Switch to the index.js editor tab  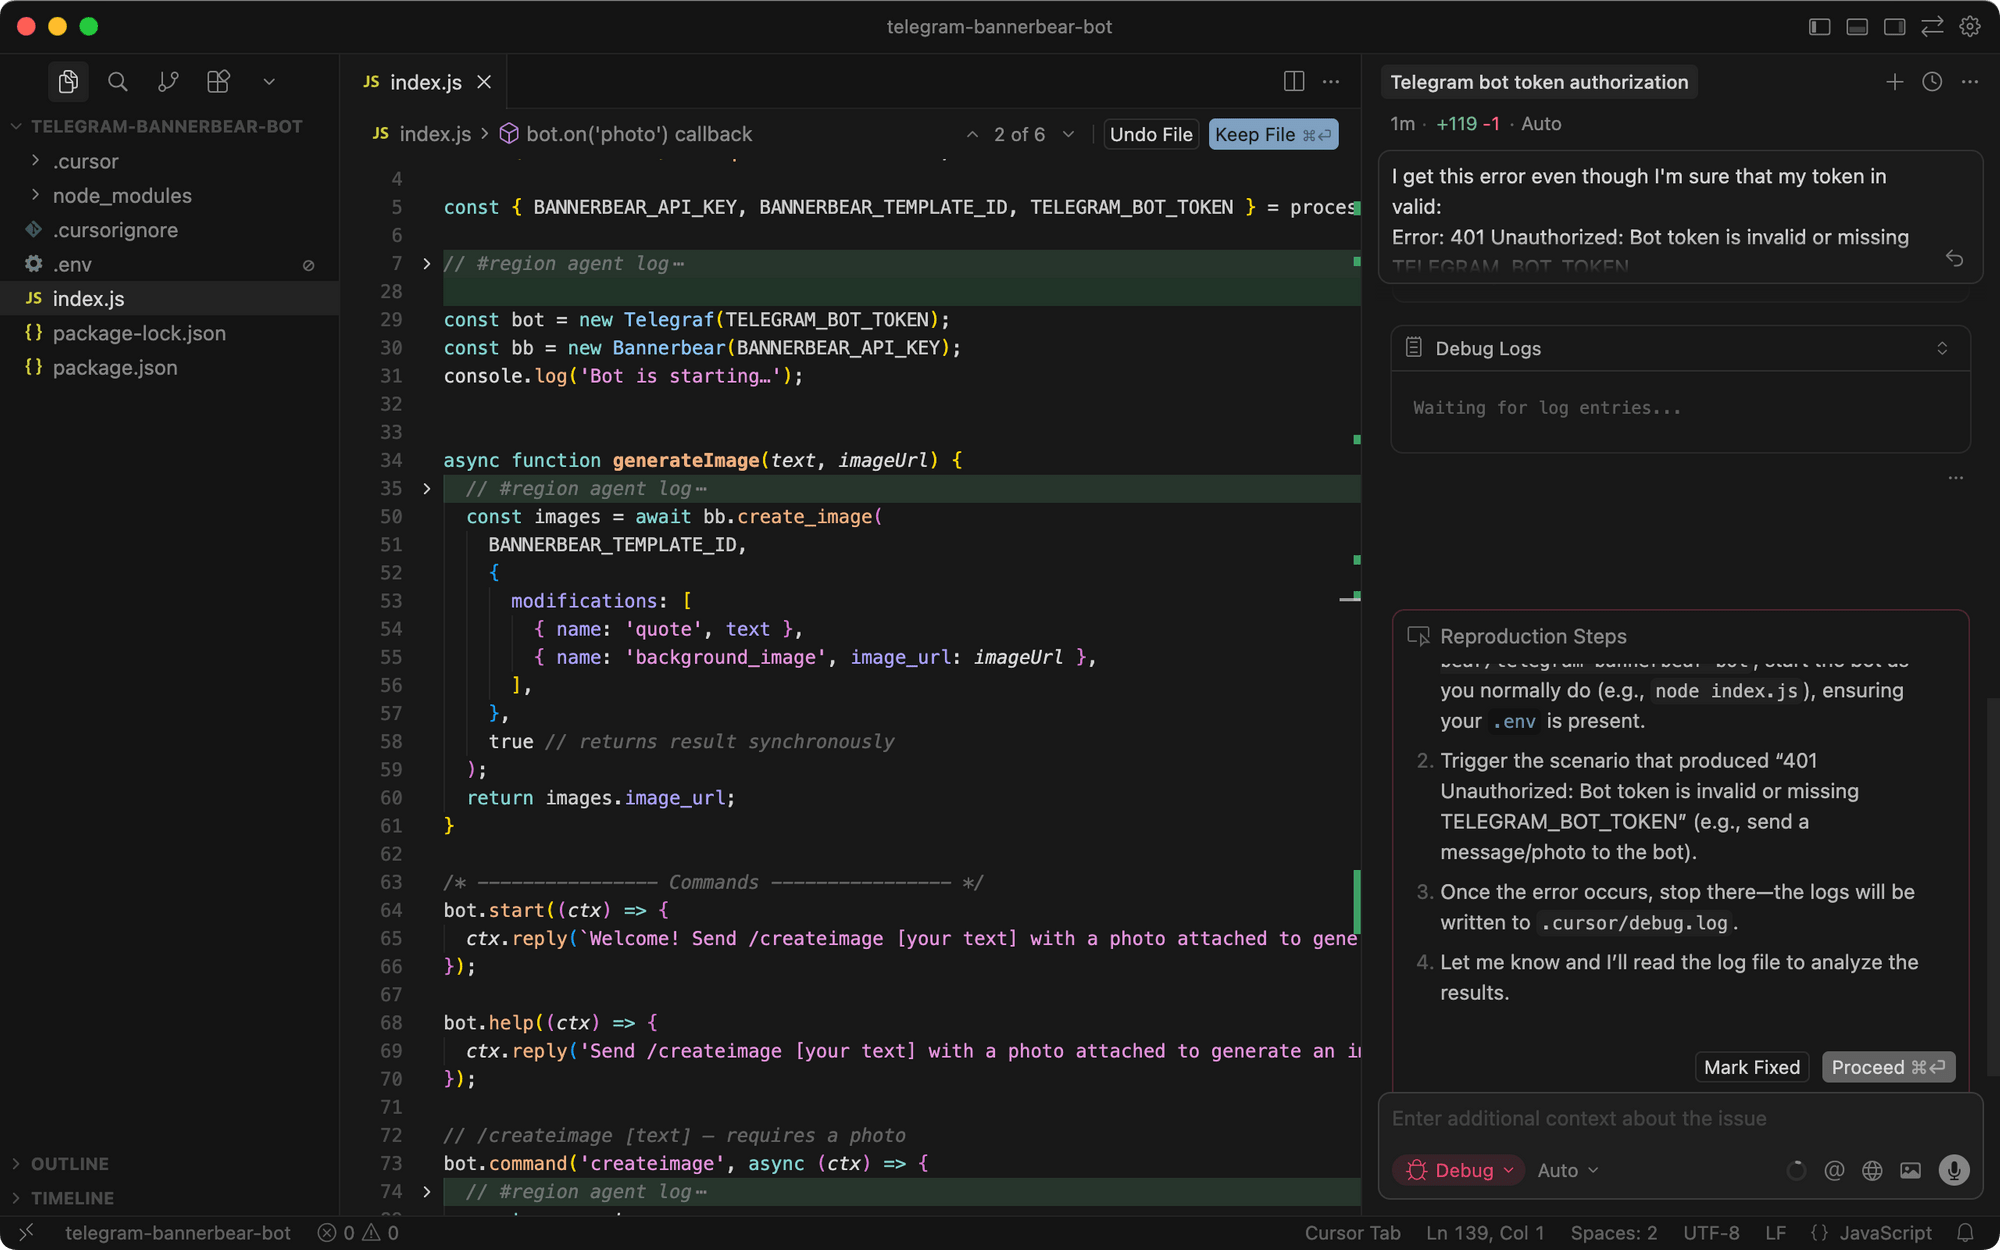coord(425,82)
